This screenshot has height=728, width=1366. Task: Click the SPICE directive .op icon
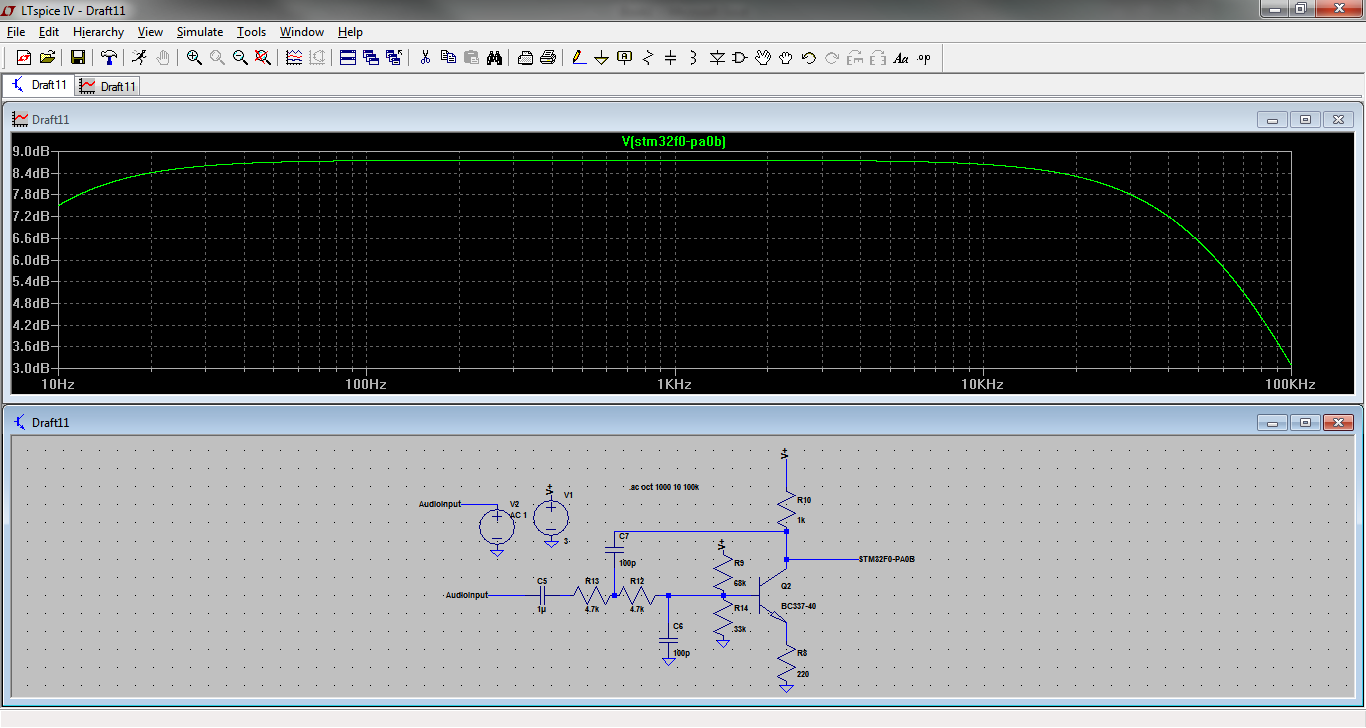pyautogui.click(x=924, y=58)
